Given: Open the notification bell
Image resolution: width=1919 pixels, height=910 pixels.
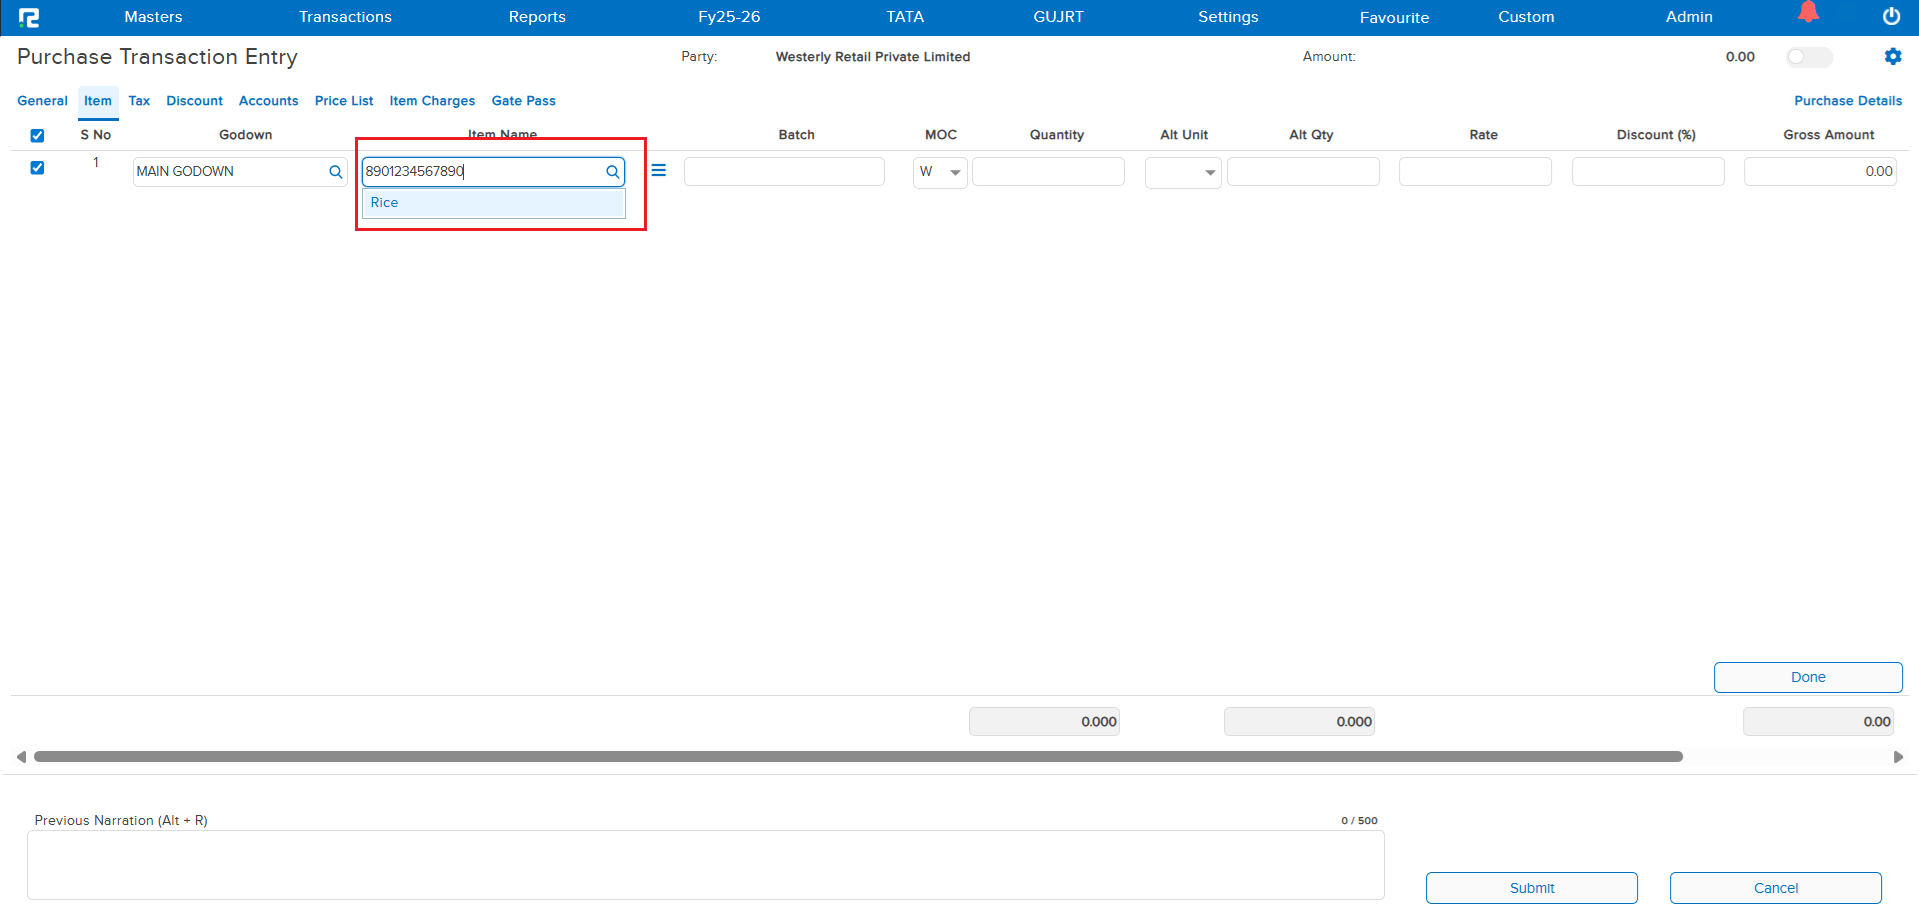Looking at the screenshot, I should coord(1808,13).
